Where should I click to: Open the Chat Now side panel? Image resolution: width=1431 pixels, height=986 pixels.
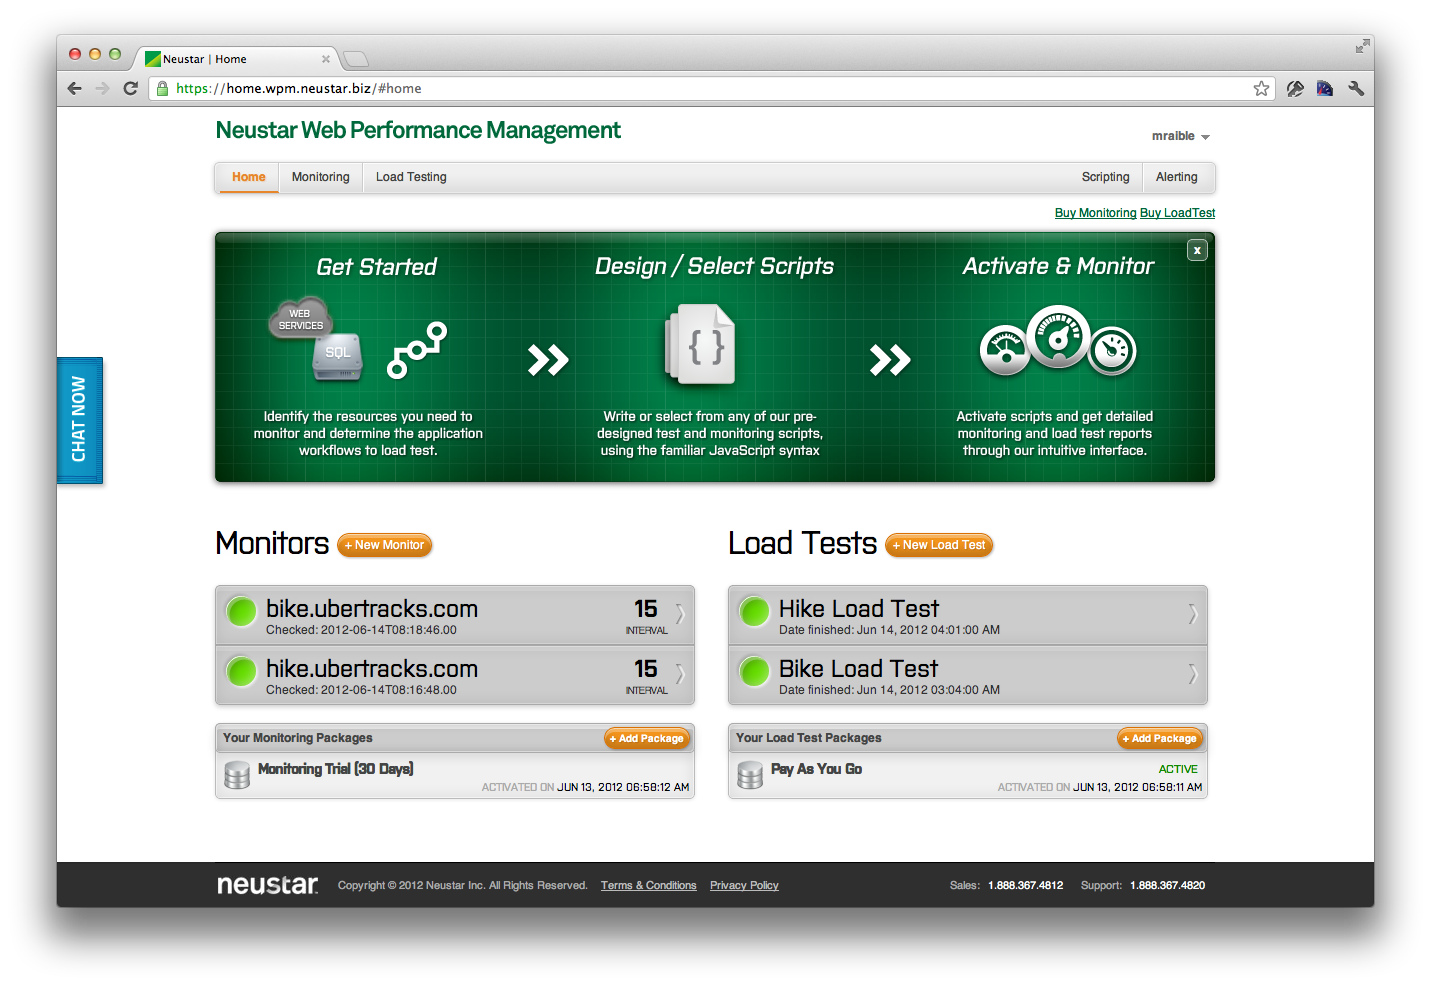[x=79, y=420]
